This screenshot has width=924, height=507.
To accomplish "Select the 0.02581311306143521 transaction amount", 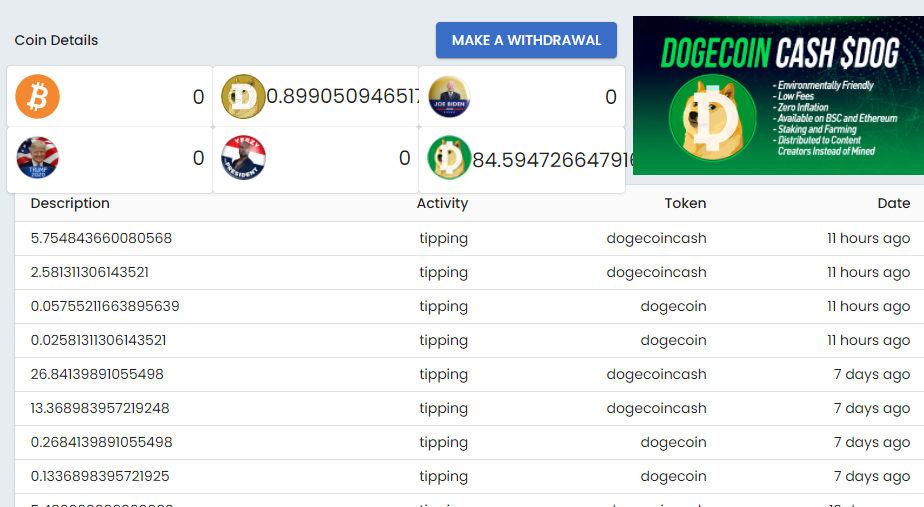I will (98, 340).
